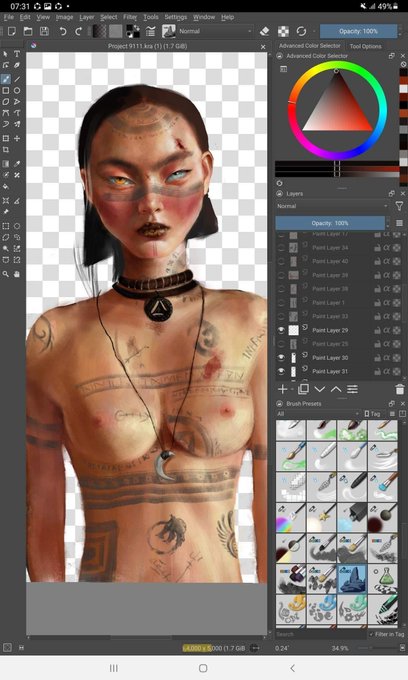Toggle alpha lock on Paint Layer 30
The height and width of the screenshot is (680, 408).
click(387, 357)
